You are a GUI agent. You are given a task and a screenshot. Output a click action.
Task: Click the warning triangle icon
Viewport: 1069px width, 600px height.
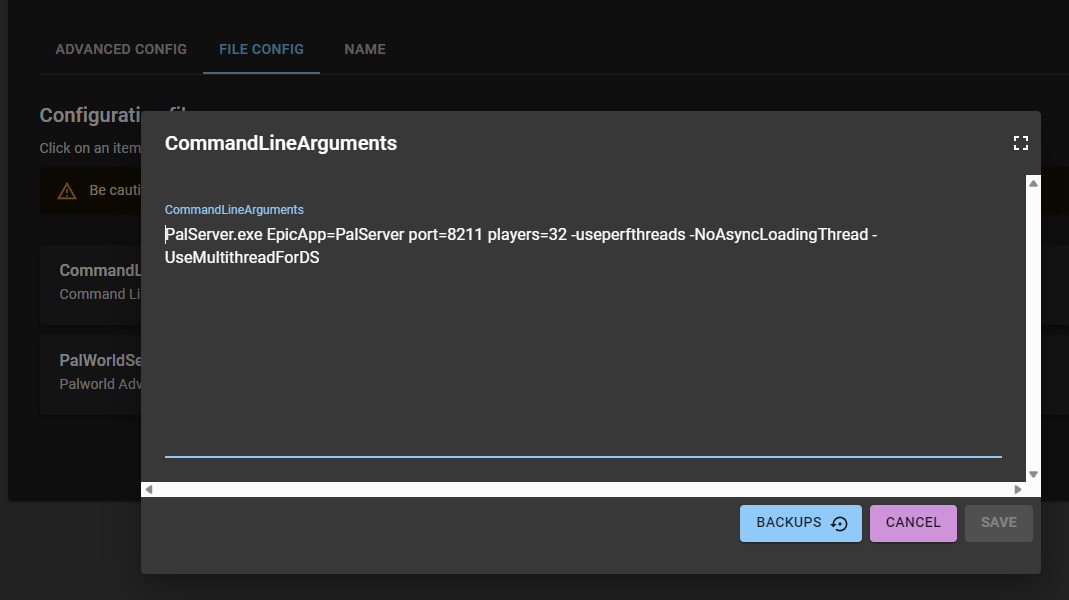[x=67, y=191]
